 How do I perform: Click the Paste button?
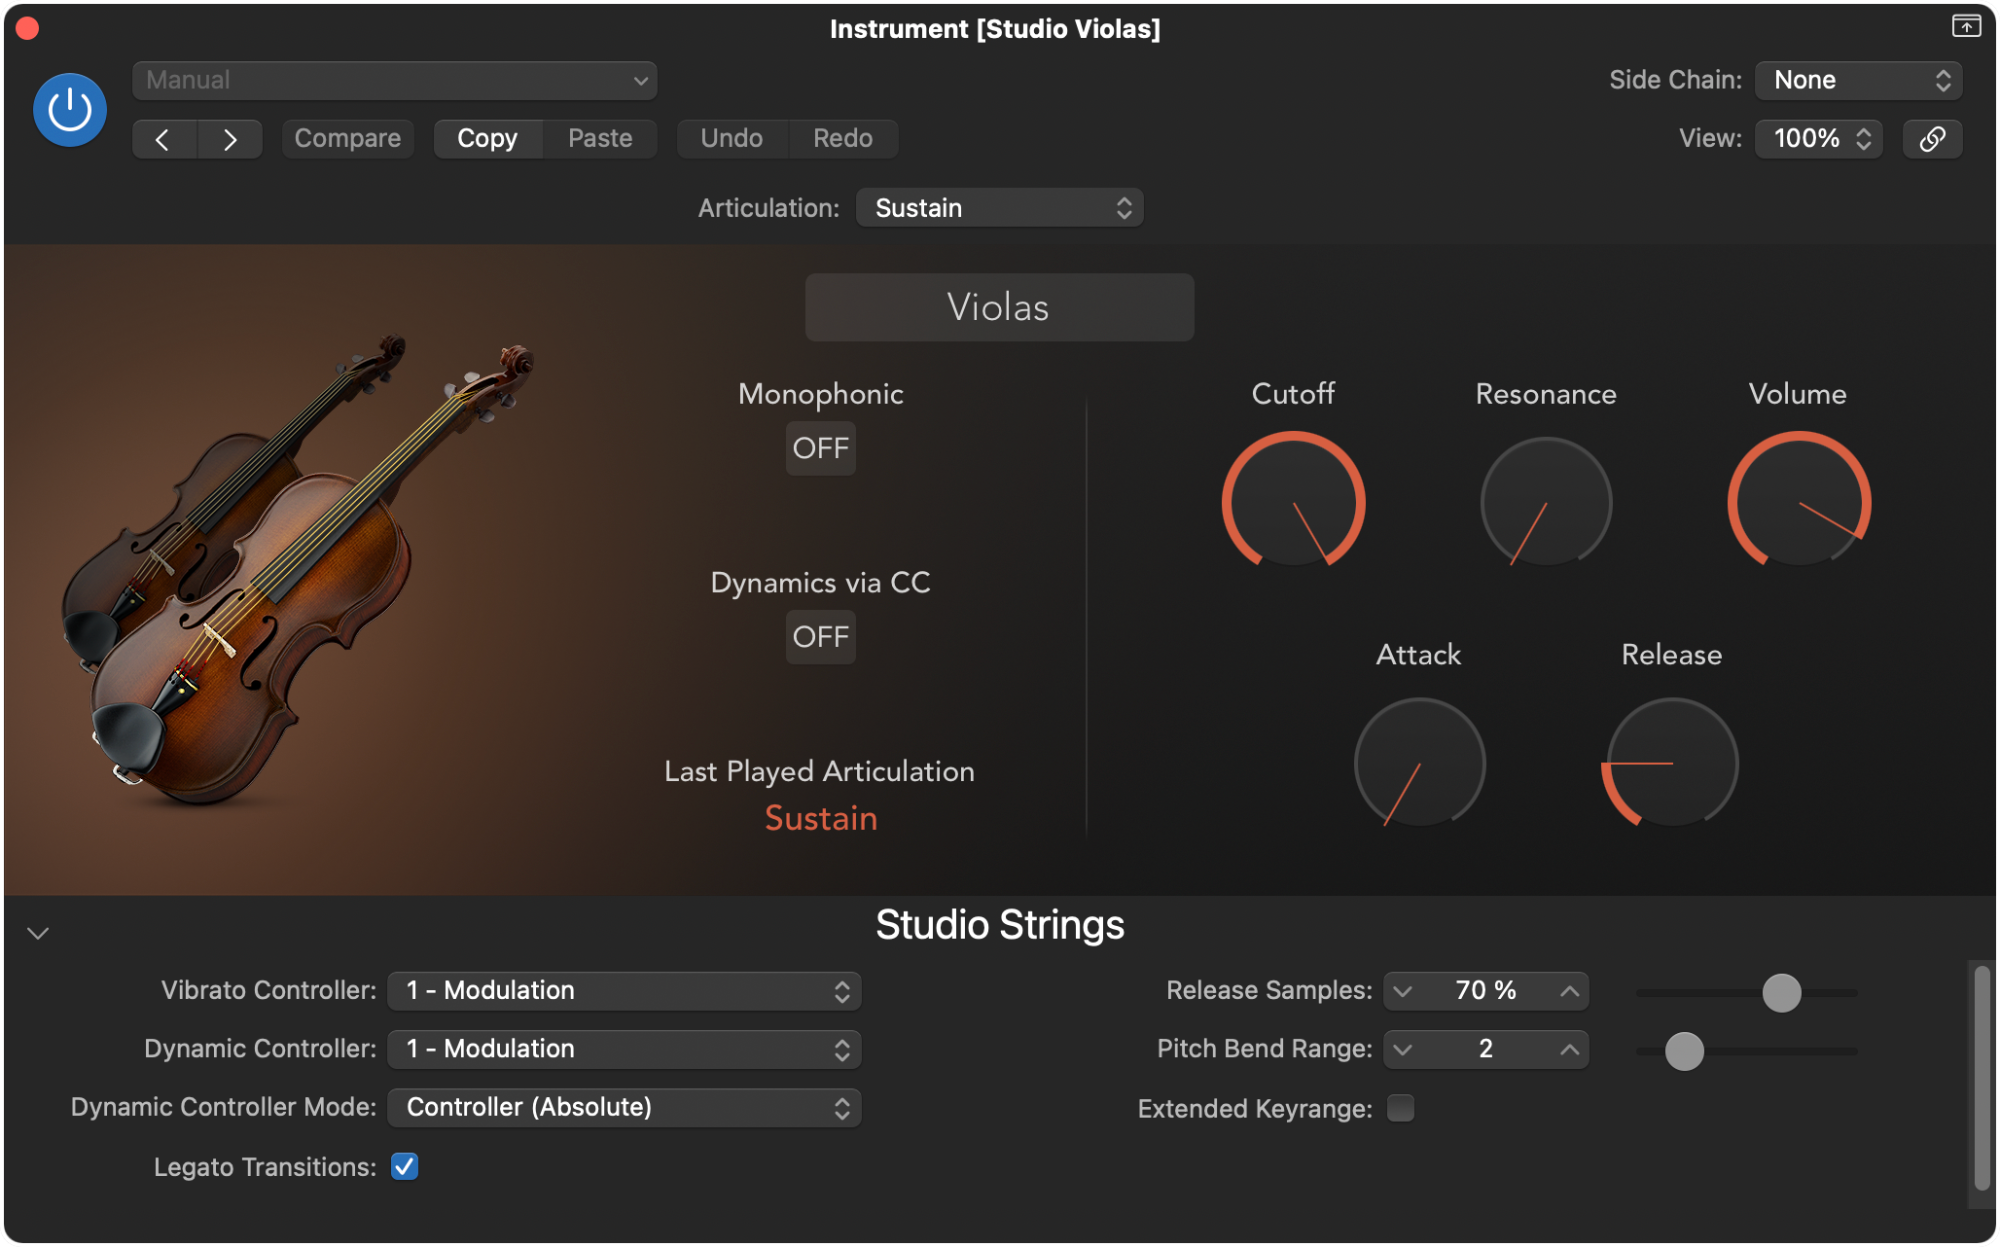[x=600, y=139]
